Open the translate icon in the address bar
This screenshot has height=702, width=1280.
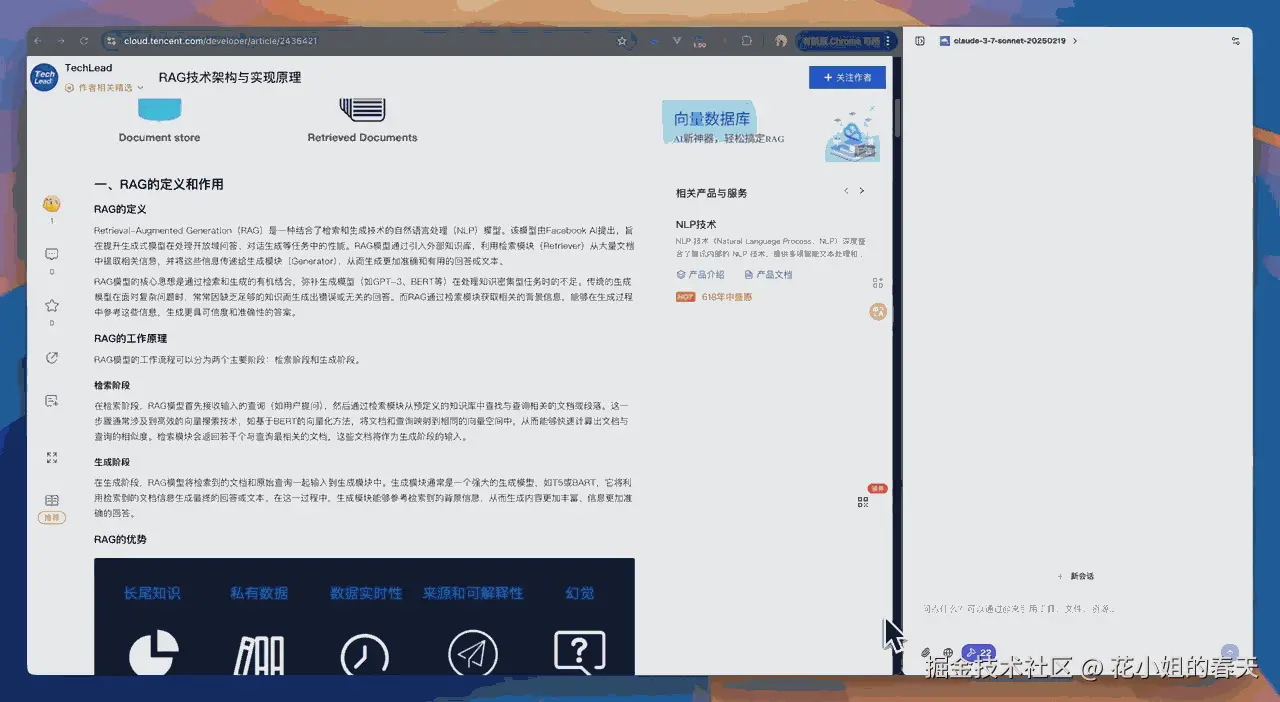[653, 41]
